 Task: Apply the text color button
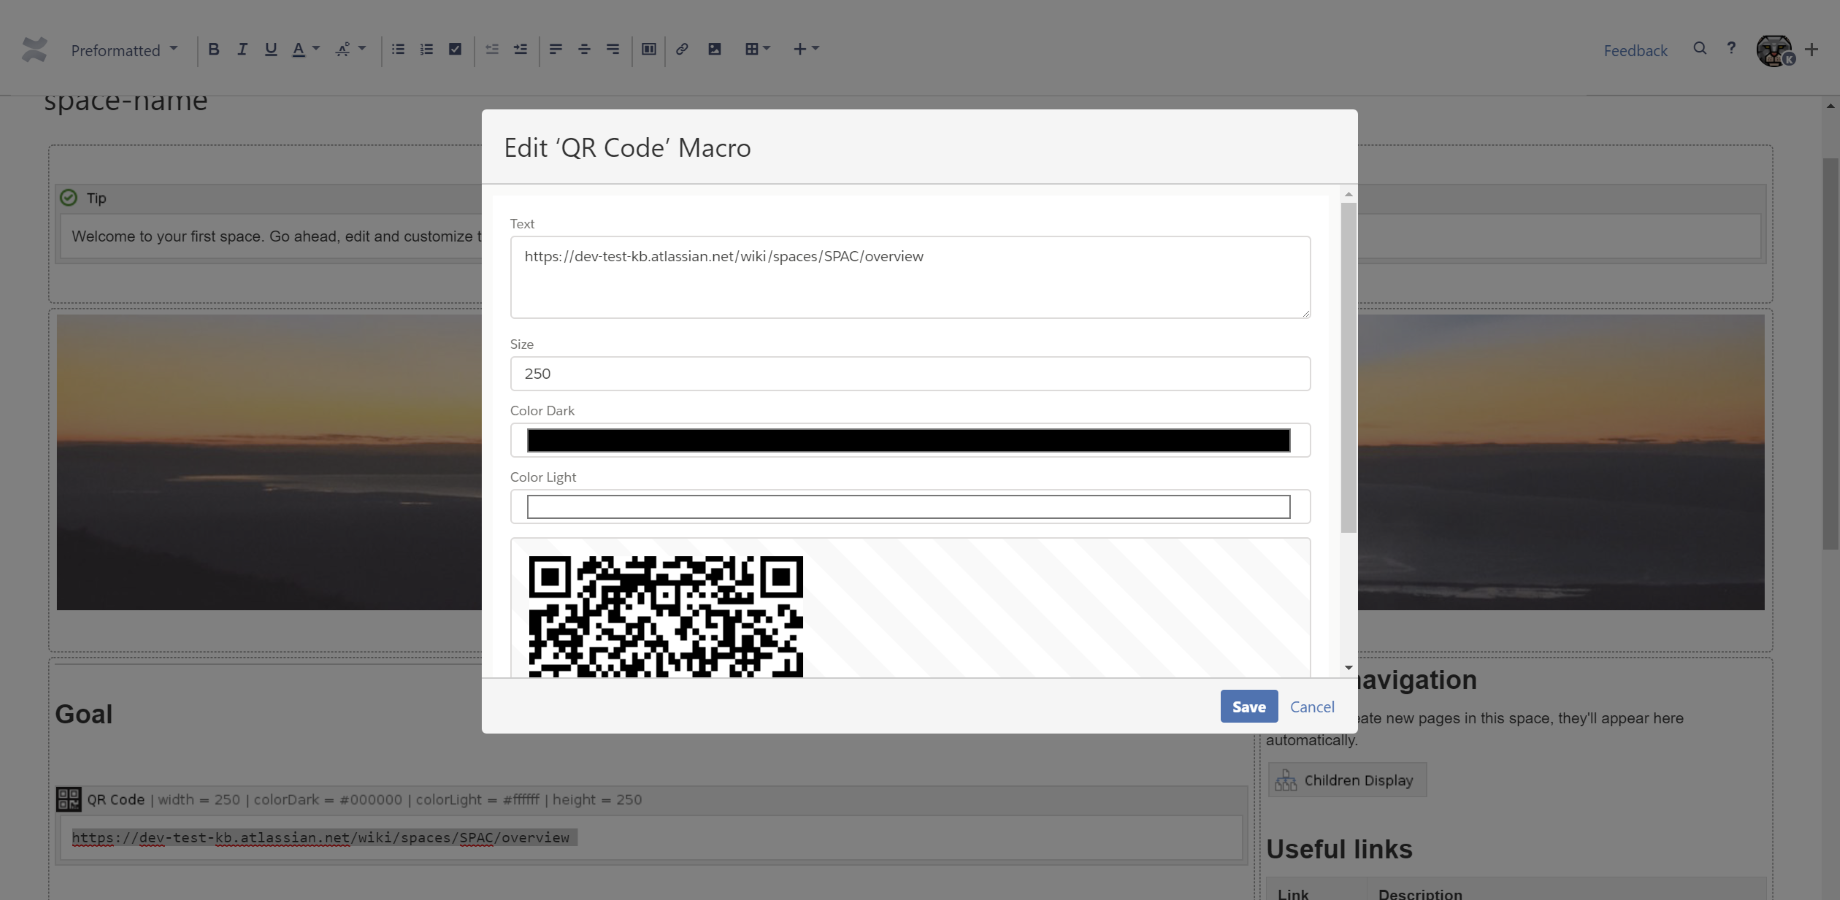coord(298,49)
